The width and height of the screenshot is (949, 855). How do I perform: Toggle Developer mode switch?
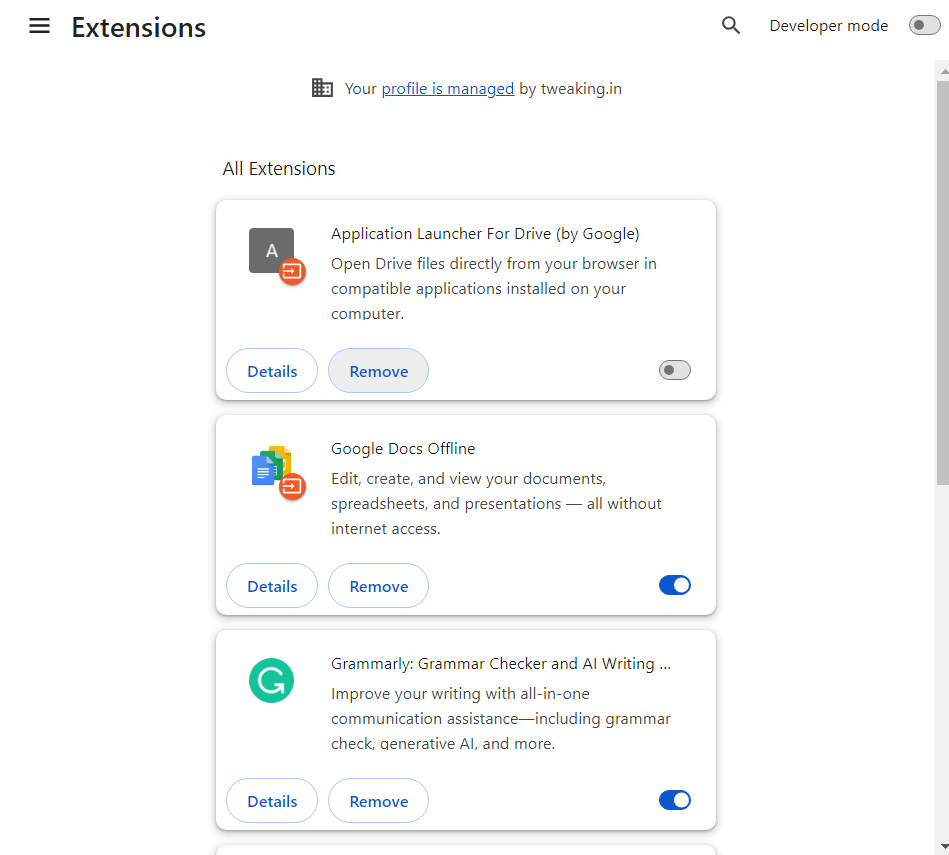[924, 26]
